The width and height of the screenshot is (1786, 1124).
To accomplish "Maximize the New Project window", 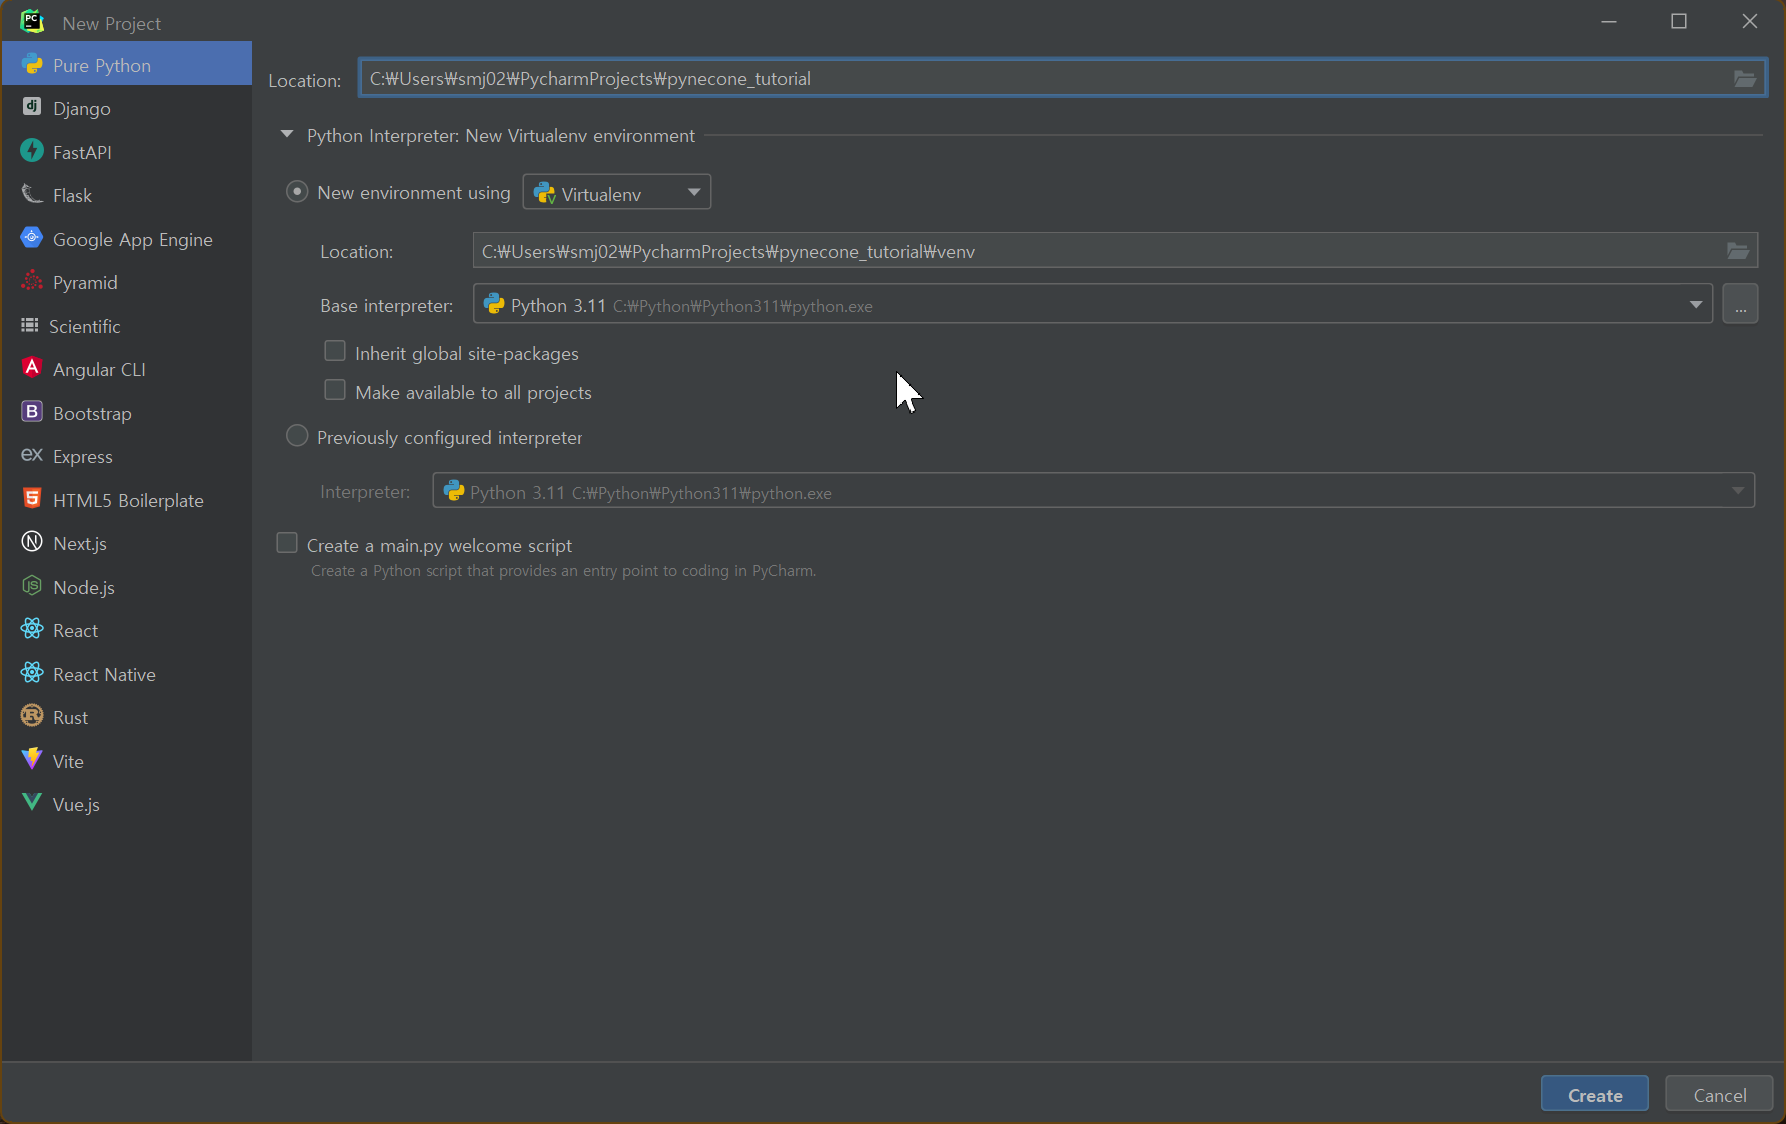I will pos(1679,21).
